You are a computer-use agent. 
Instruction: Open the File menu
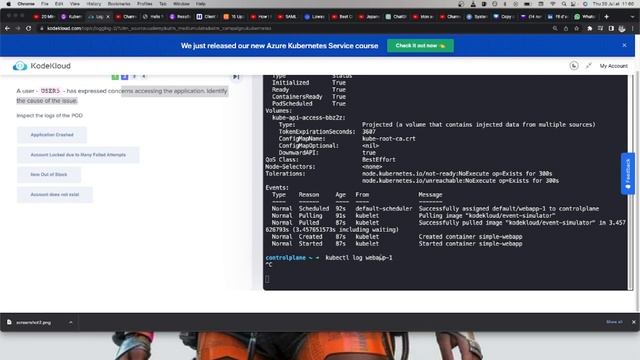tap(44, 4)
